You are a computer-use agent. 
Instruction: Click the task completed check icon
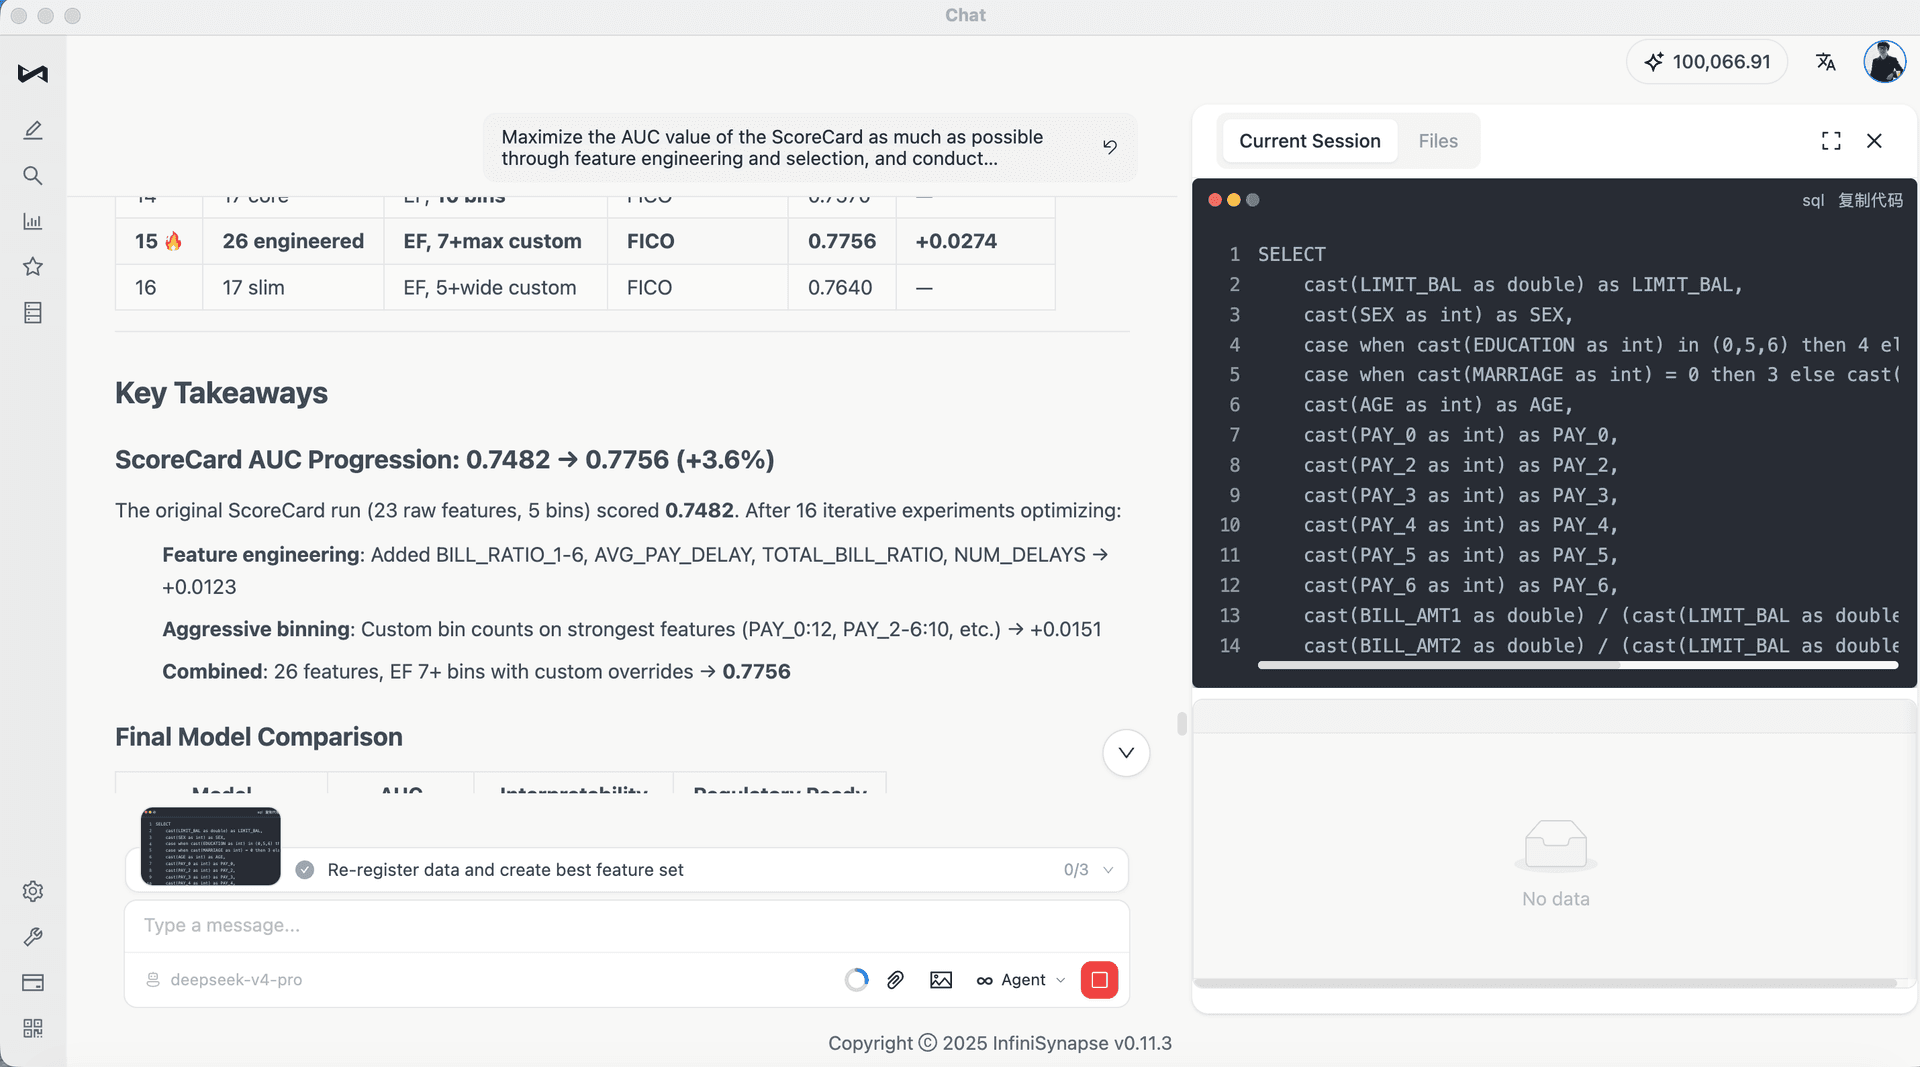(305, 870)
